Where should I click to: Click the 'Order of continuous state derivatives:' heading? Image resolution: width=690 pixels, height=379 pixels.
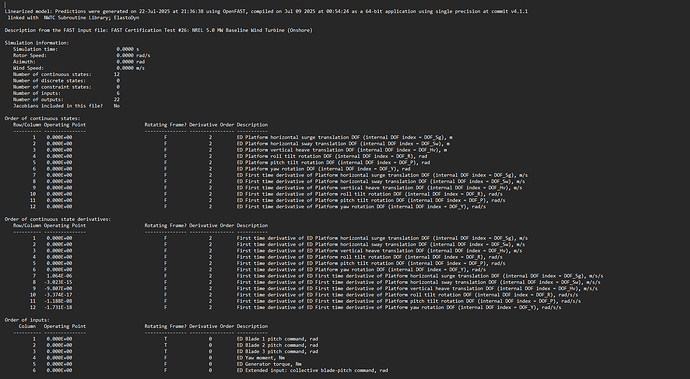click(58, 219)
